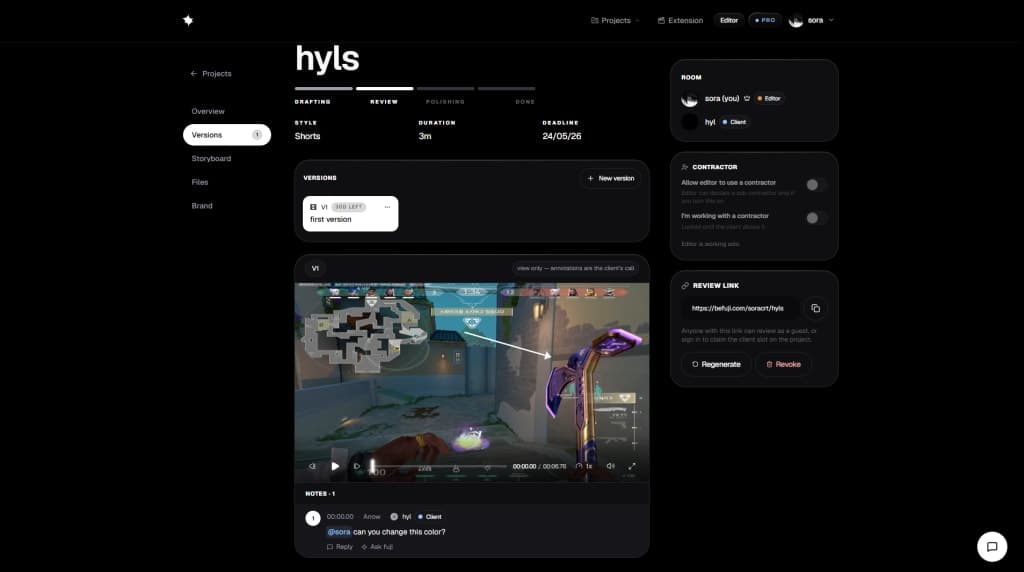The height and width of the screenshot is (572, 1024).
Task: Click the Versions count badge
Action: coord(257,135)
